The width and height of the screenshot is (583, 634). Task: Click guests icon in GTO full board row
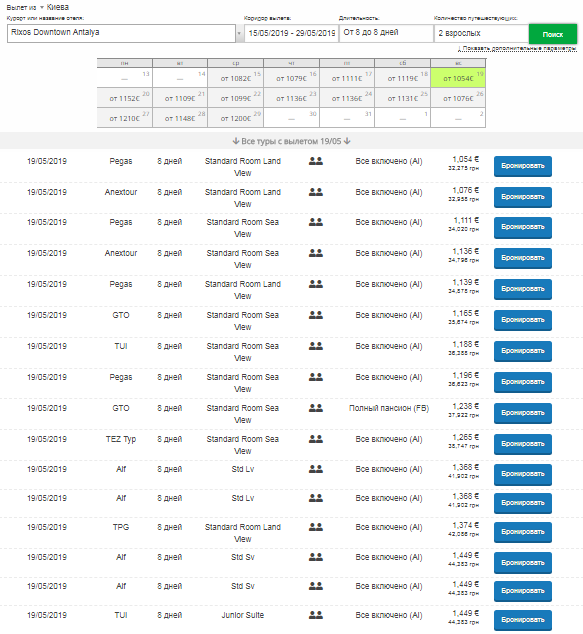[316, 408]
